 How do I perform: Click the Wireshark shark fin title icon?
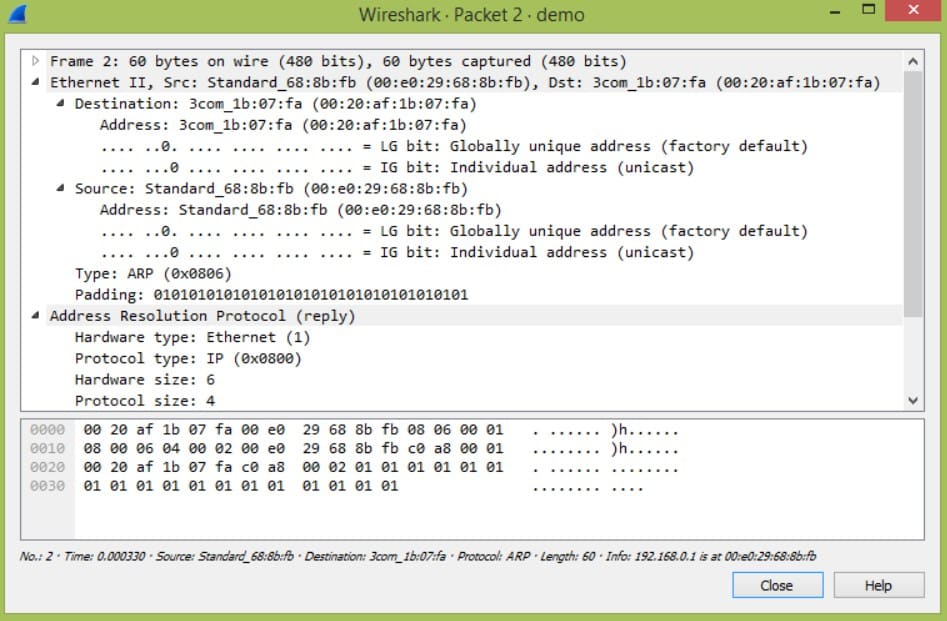point(18,14)
